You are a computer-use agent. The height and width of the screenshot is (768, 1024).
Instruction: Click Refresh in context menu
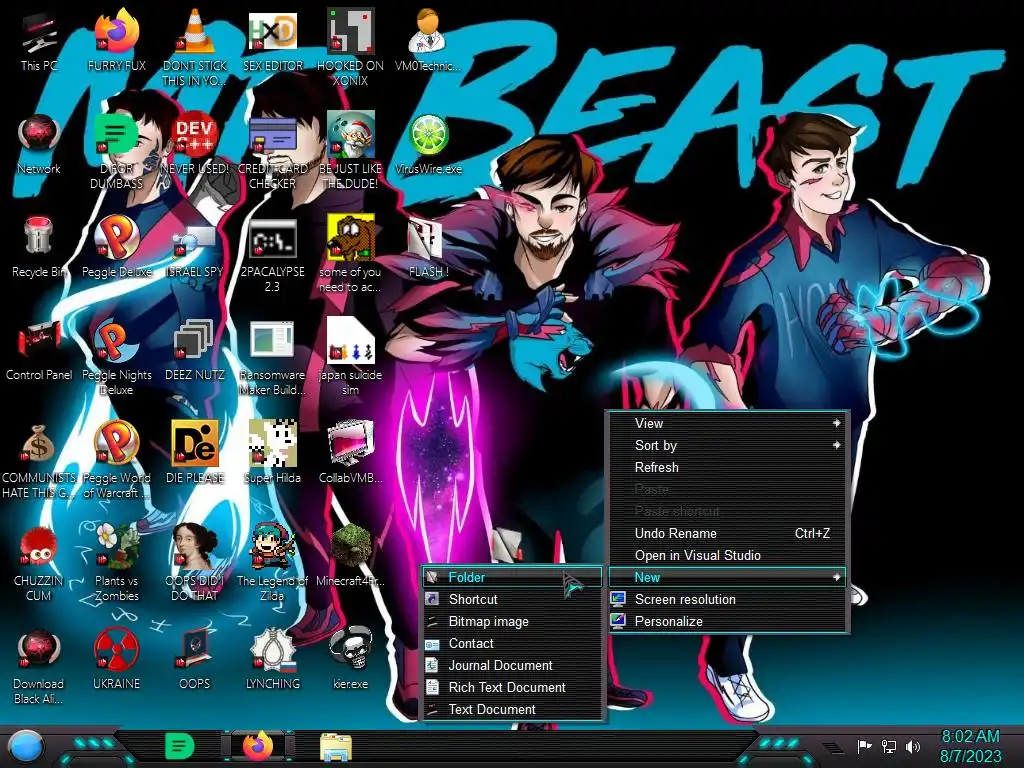click(729, 468)
